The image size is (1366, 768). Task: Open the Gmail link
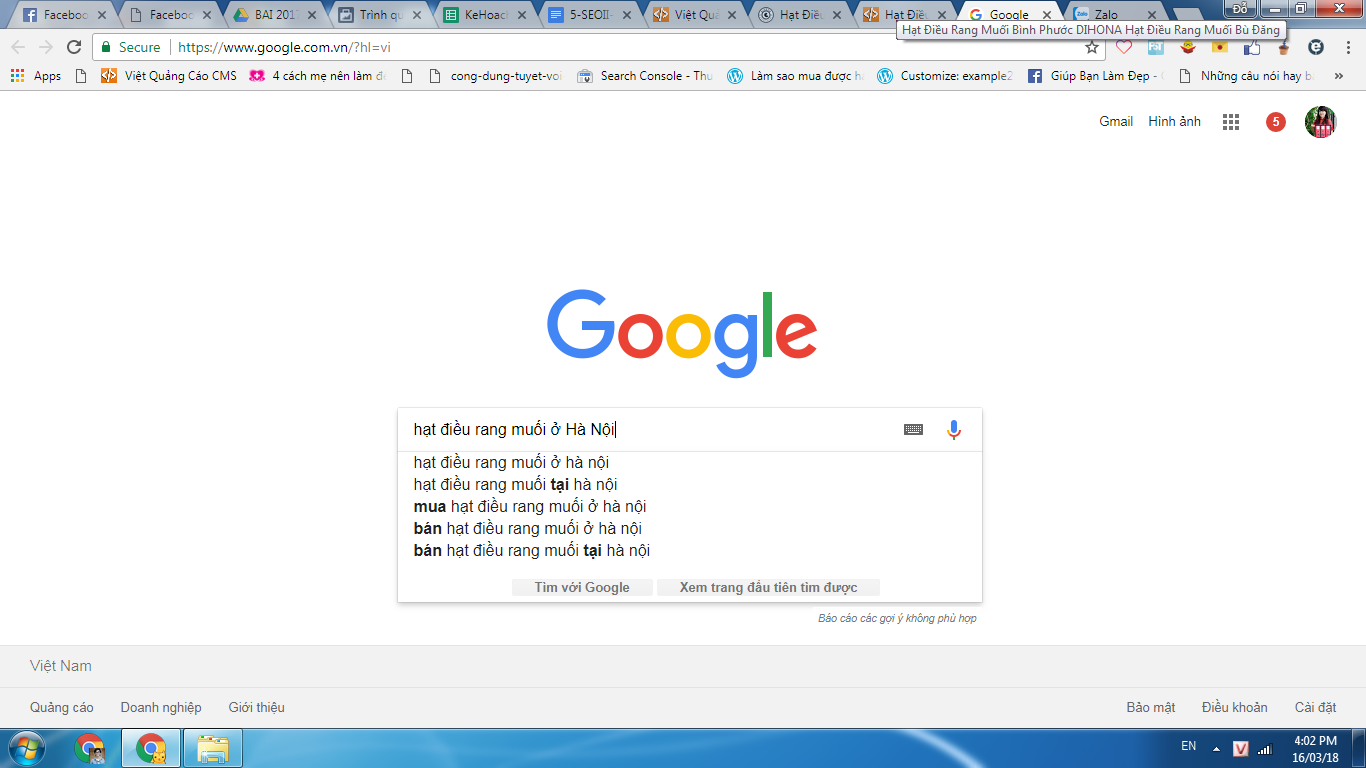coord(1116,122)
